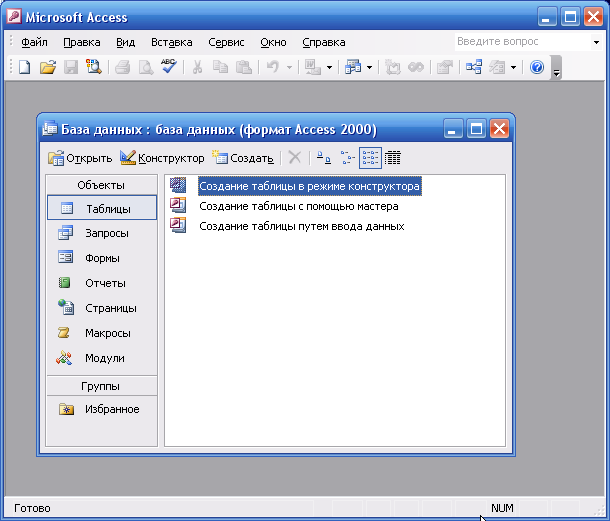
Task: Click the Open folder icon in the main toolbar
Action: coord(48,67)
